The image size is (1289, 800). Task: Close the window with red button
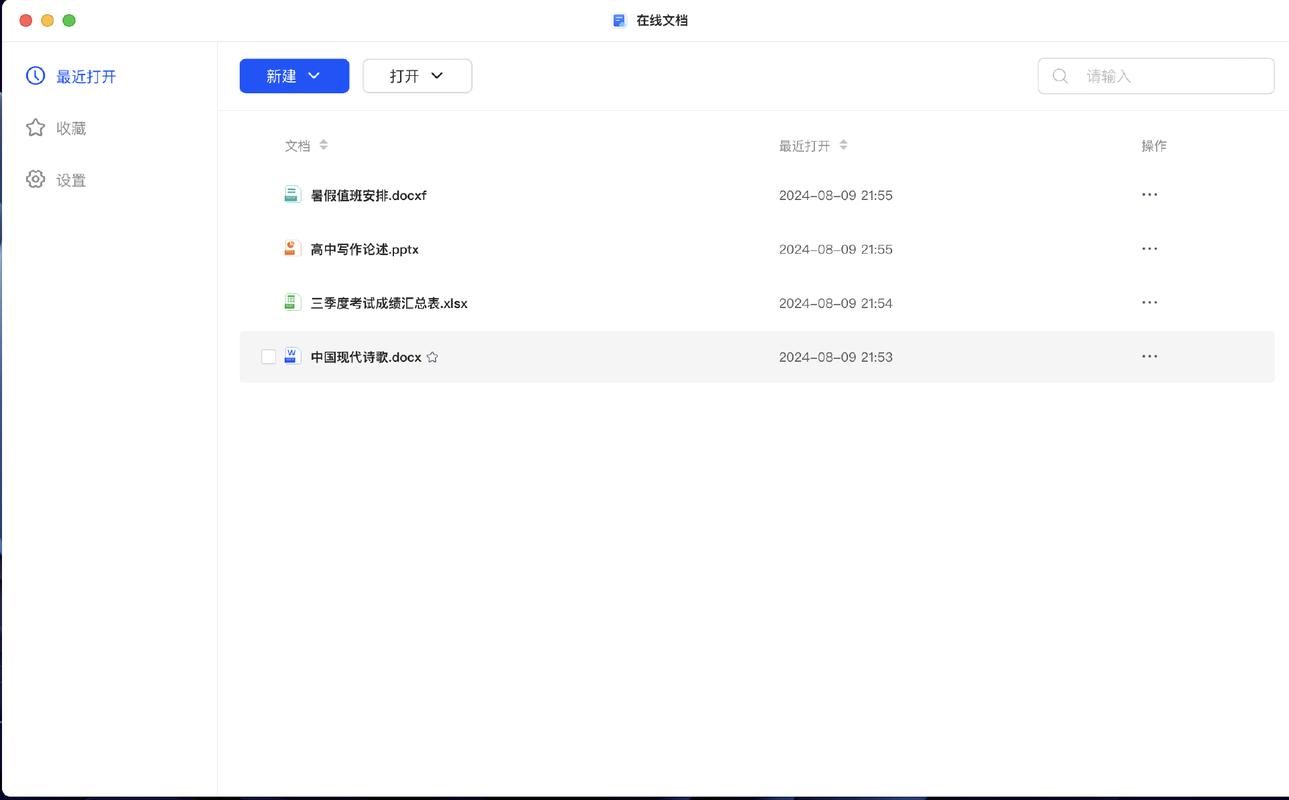tap(26, 20)
